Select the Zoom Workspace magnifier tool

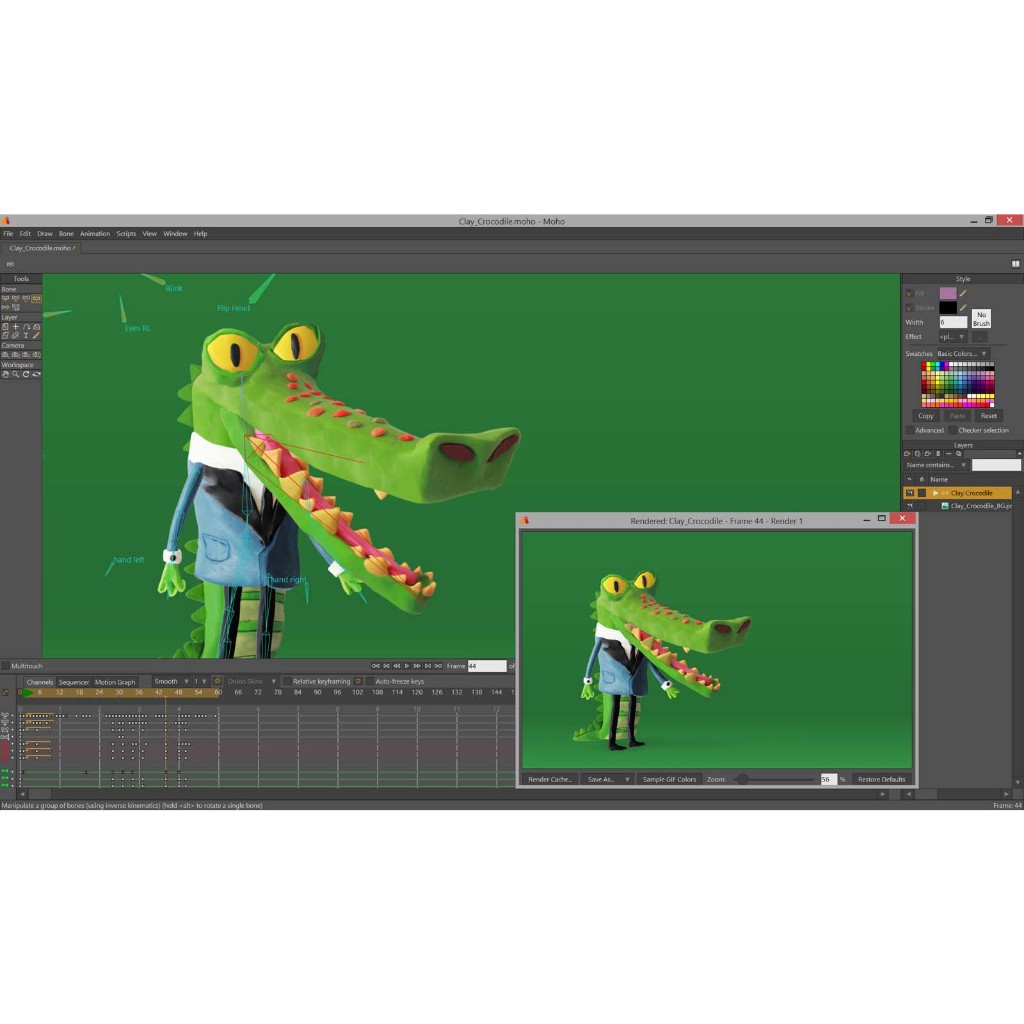16,374
